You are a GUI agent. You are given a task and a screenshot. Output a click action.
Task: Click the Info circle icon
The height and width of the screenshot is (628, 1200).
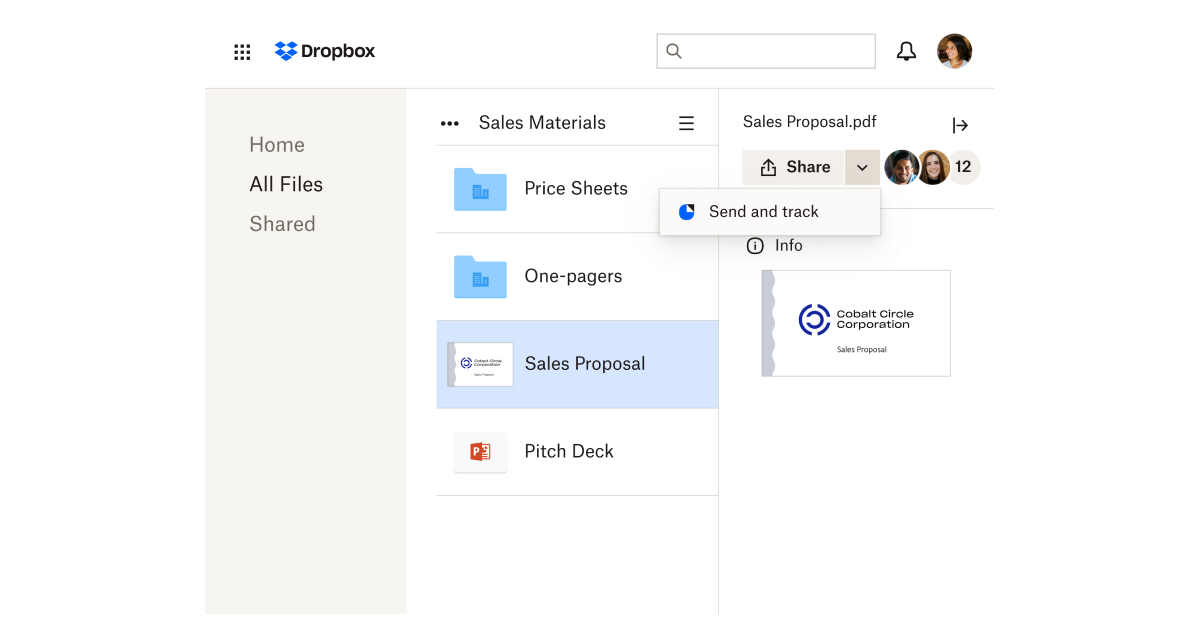pos(755,246)
